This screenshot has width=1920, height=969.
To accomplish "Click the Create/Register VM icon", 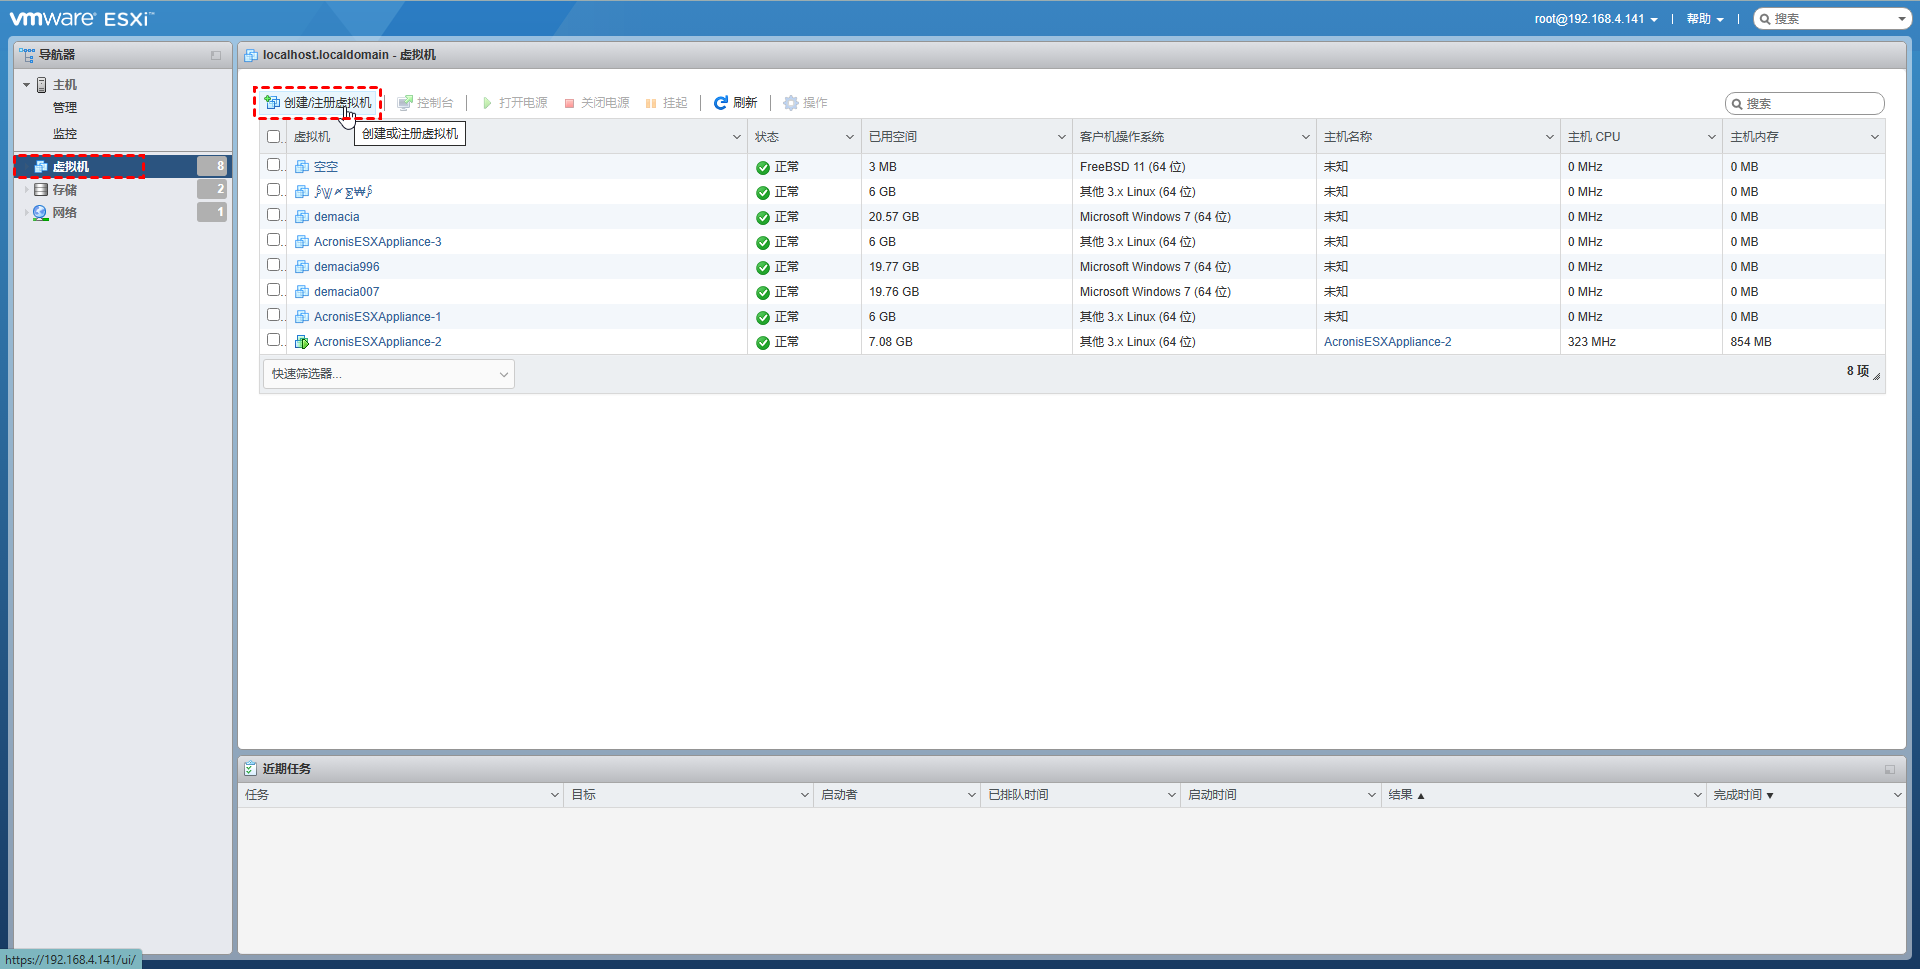I will (x=272, y=102).
